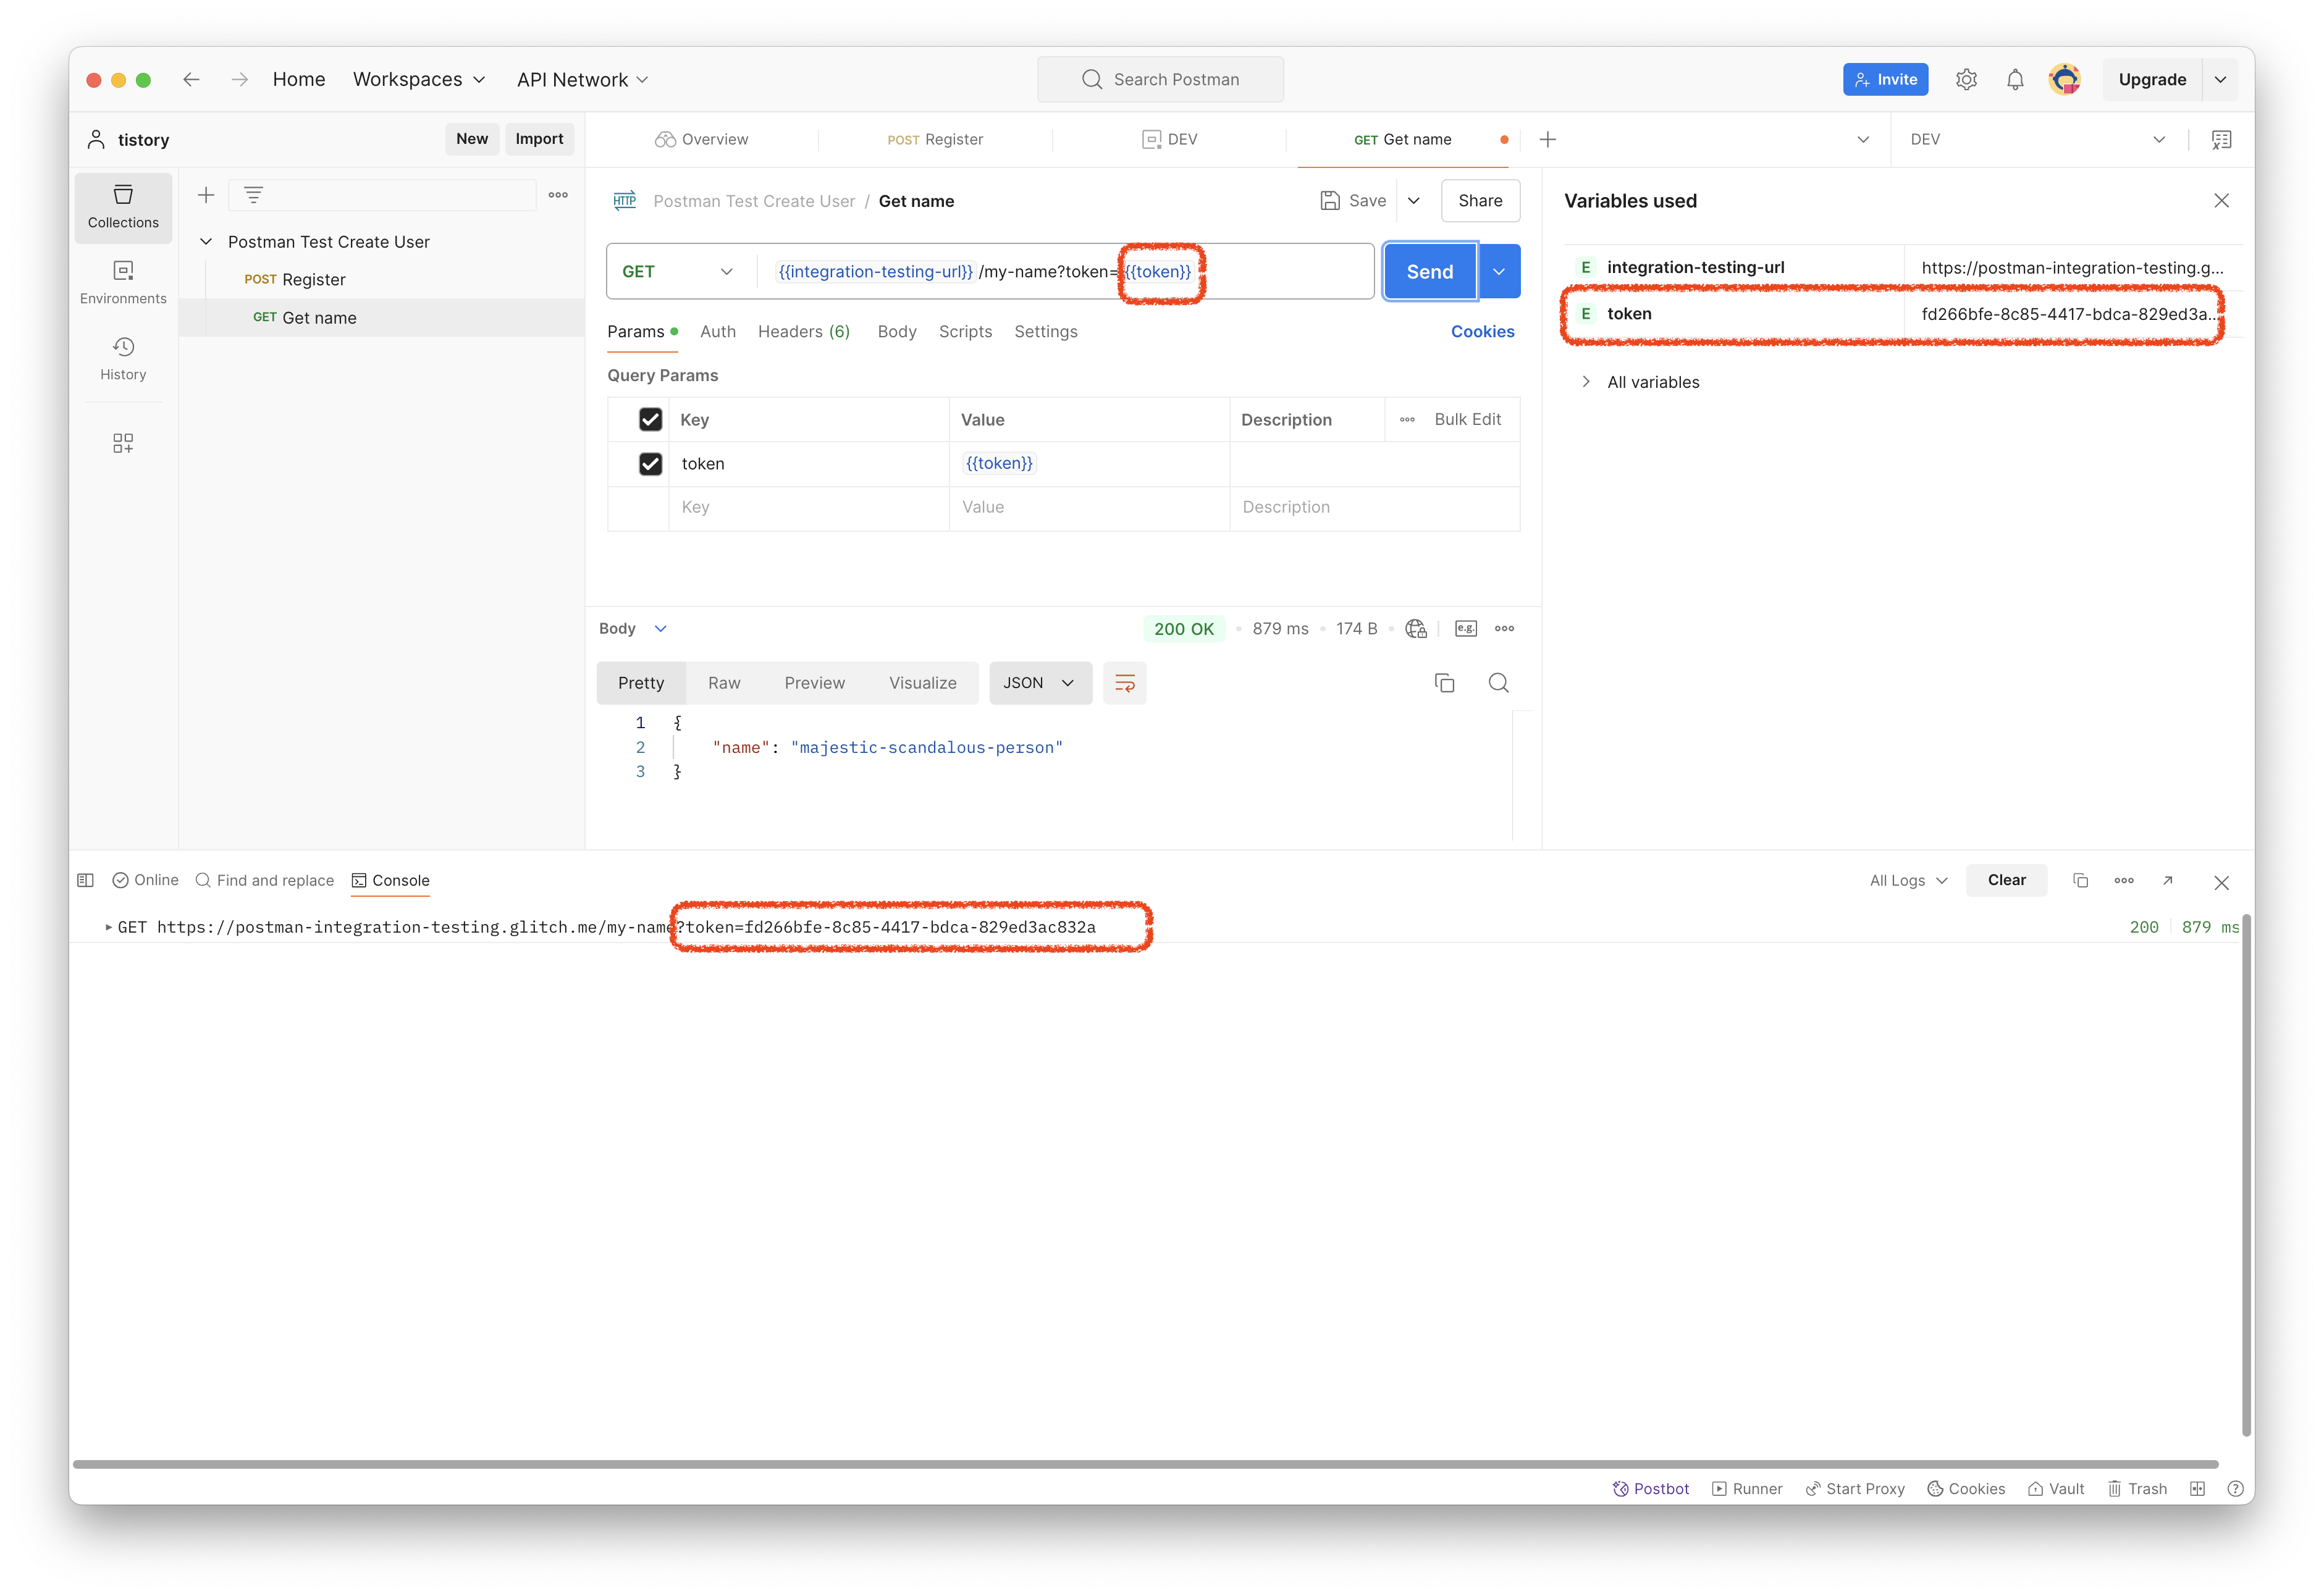The image size is (2324, 1596).
Task: Open the JSON format dropdown
Action: 1039,683
